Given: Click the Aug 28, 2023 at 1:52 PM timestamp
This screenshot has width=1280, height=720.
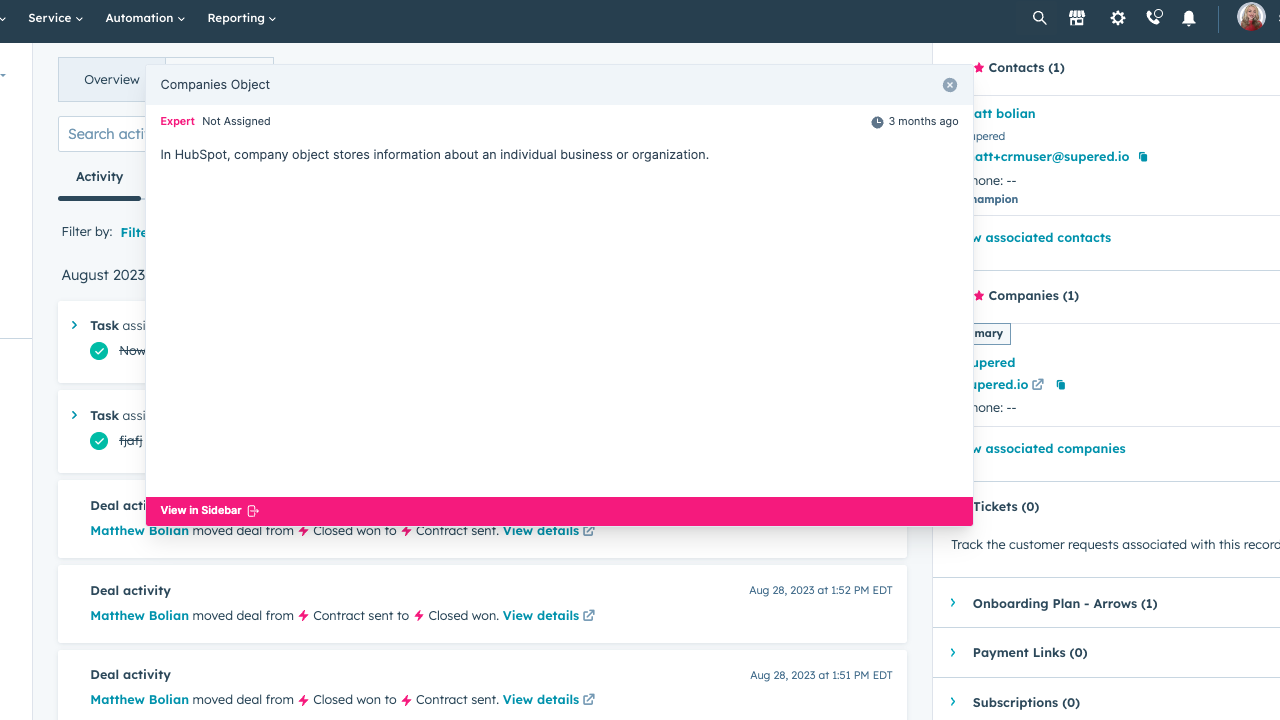Looking at the screenshot, I should click(x=821, y=591).
